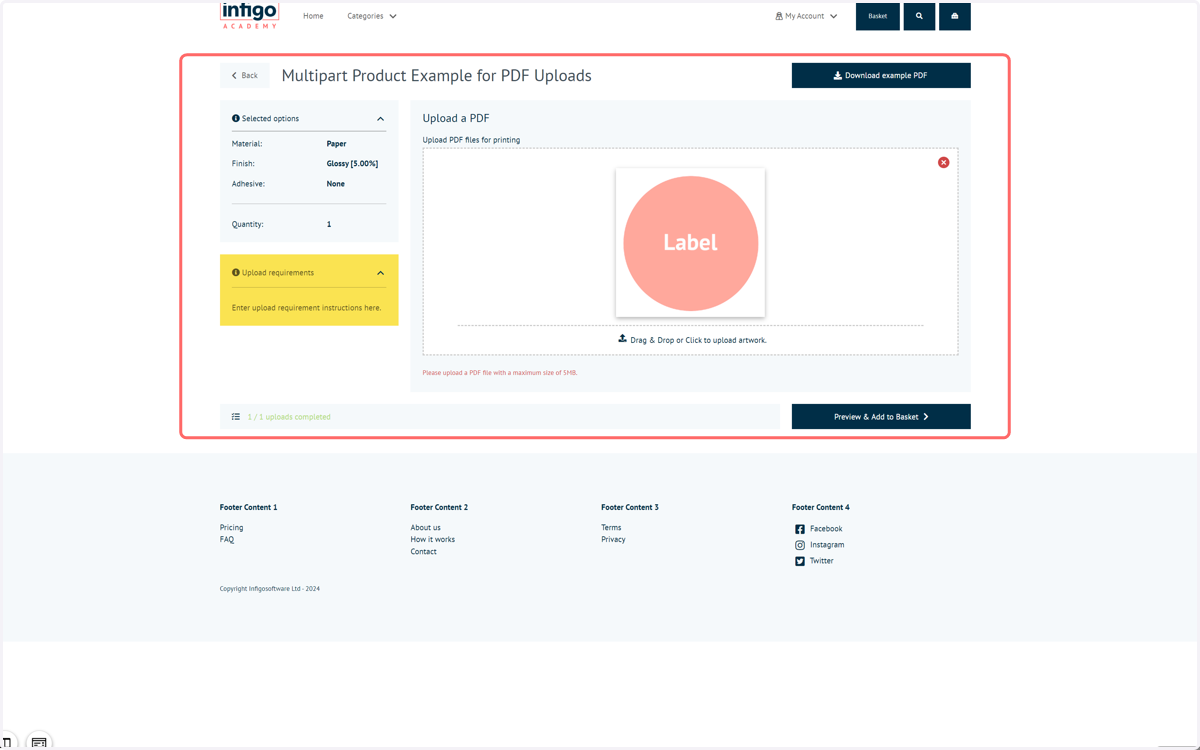The image size is (1200, 750).
Task: Go Back using the Back button
Action: click(x=245, y=75)
